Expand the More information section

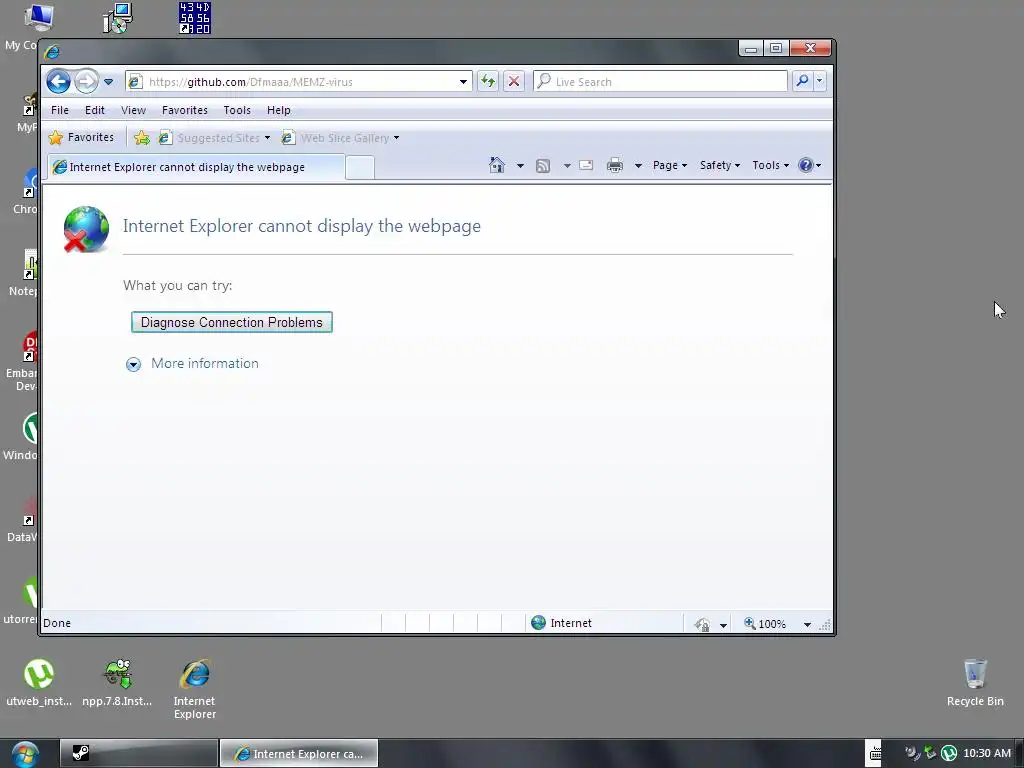pyautogui.click(x=192, y=364)
